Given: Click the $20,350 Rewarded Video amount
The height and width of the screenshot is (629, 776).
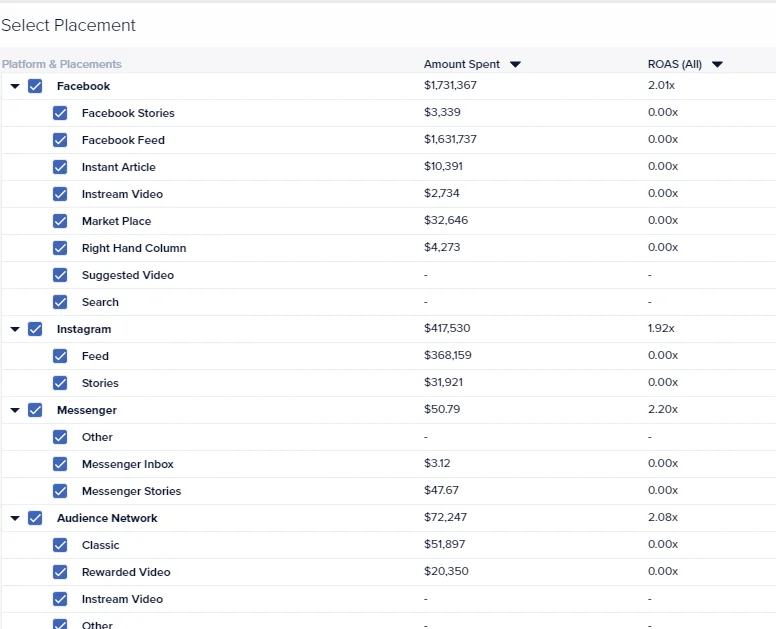Looking at the screenshot, I should 446,571.
